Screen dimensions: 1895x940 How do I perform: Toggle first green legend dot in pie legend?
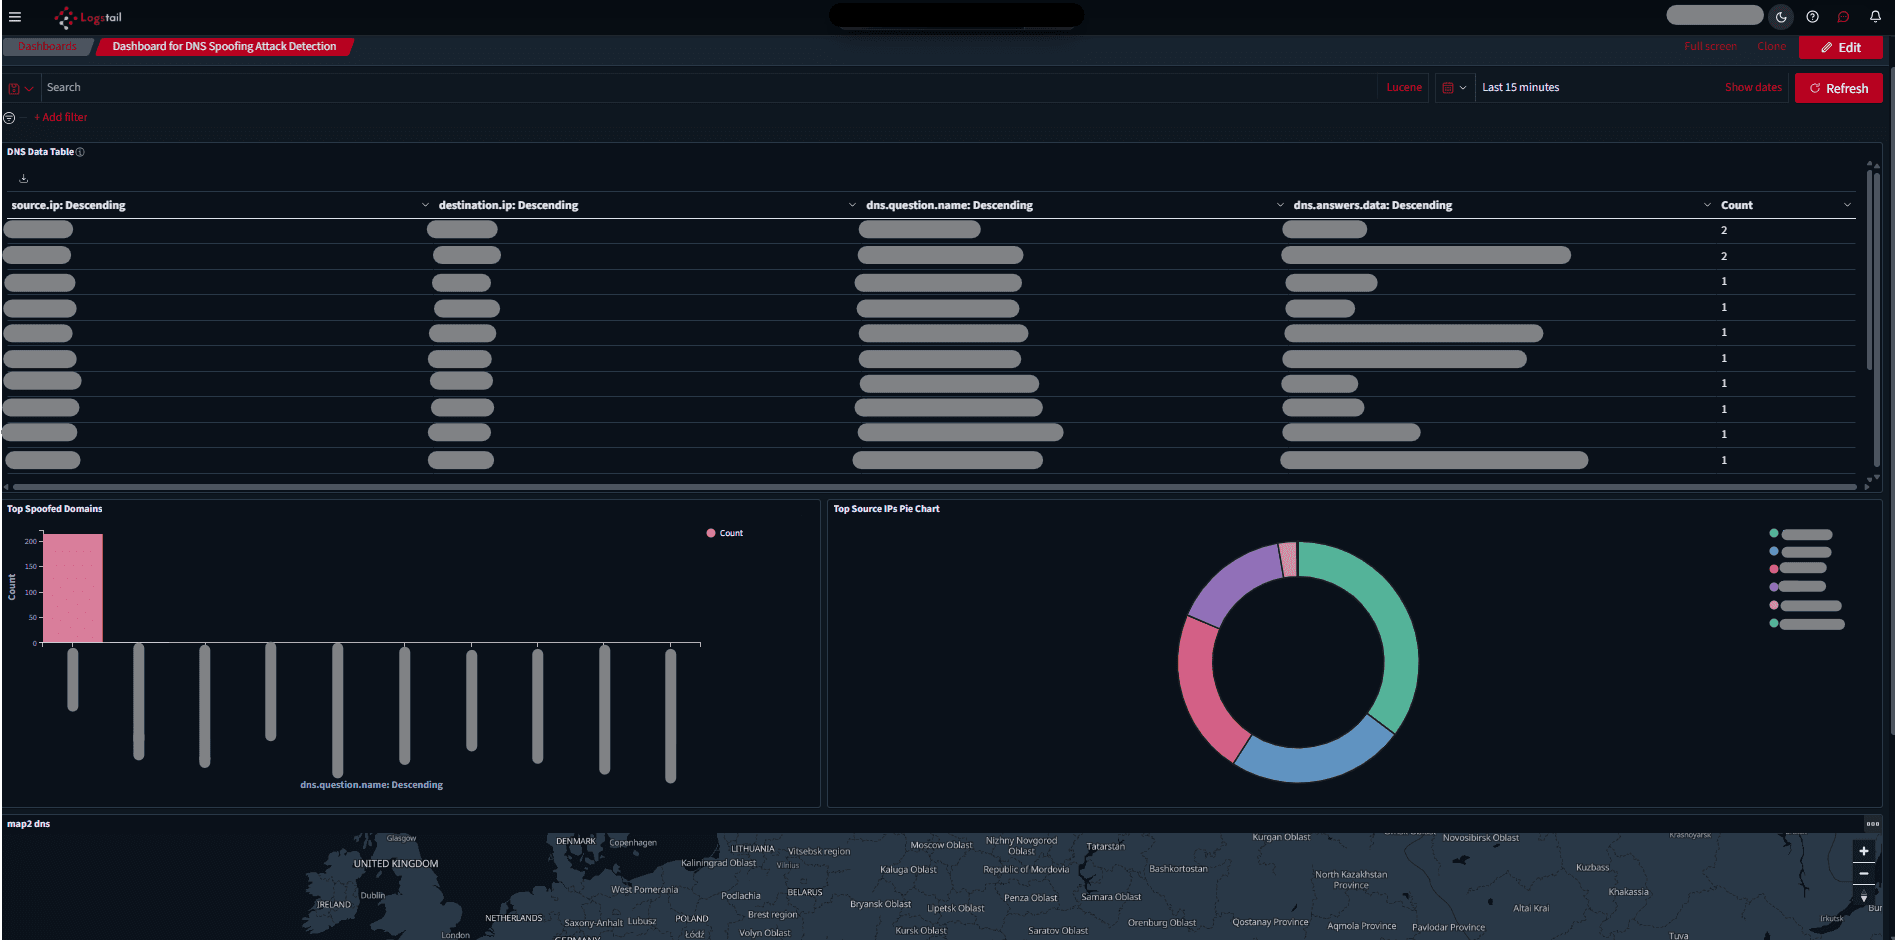pos(1774,533)
